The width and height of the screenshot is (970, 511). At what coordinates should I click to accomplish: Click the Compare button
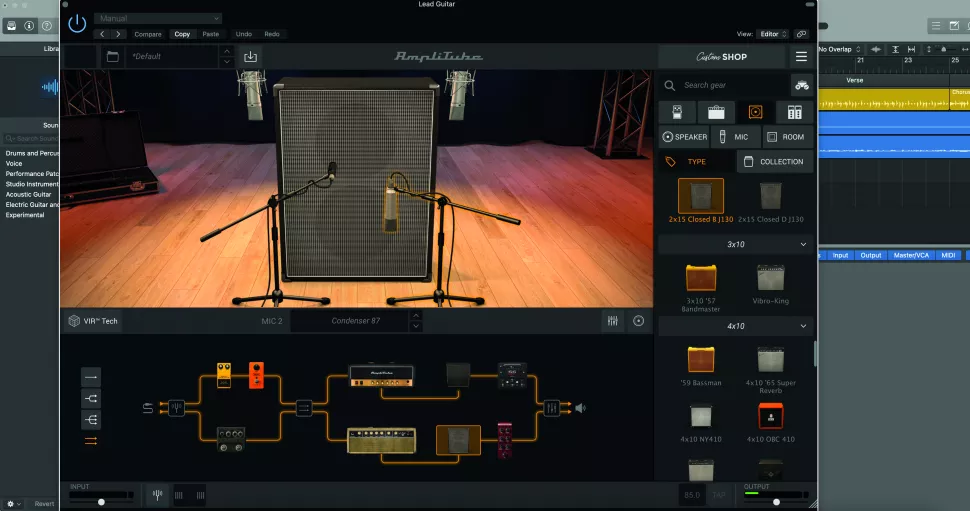click(147, 34)
